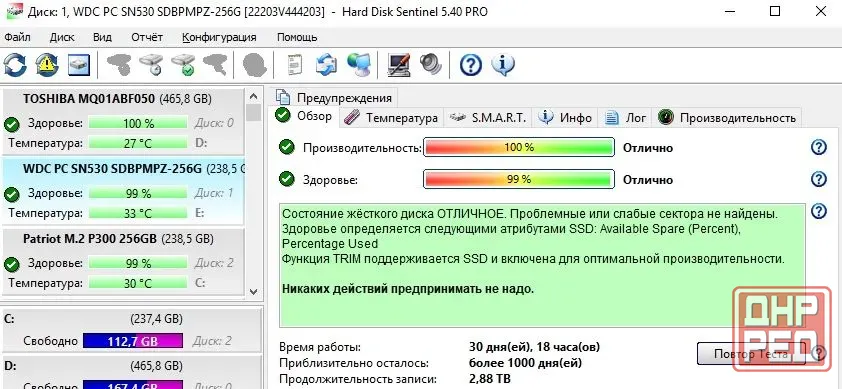Open the report document toolbar icon
Screen dimensions: 842x389
(294, 65)
